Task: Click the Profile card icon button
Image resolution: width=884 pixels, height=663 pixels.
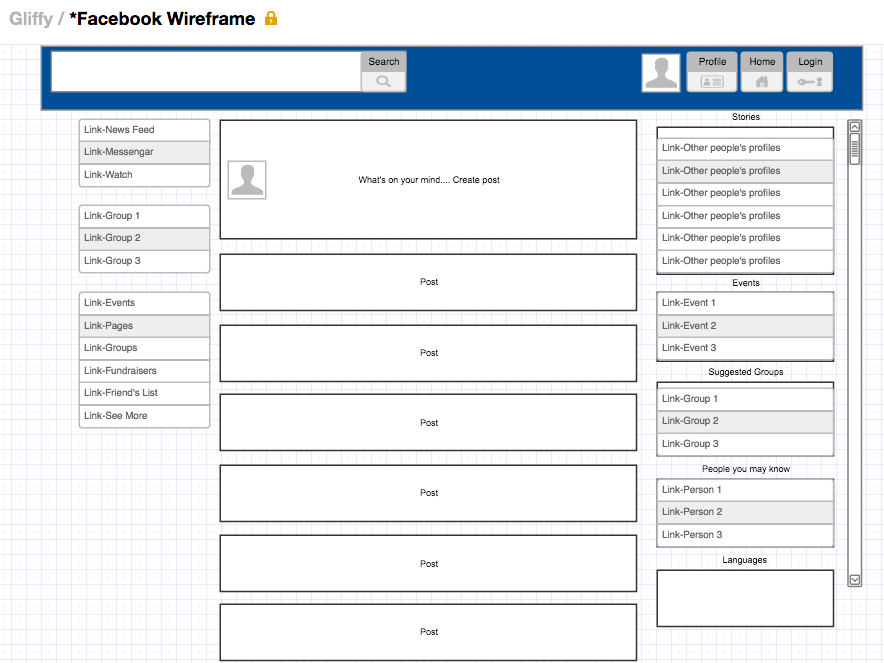Action: (x=712, y=82)
